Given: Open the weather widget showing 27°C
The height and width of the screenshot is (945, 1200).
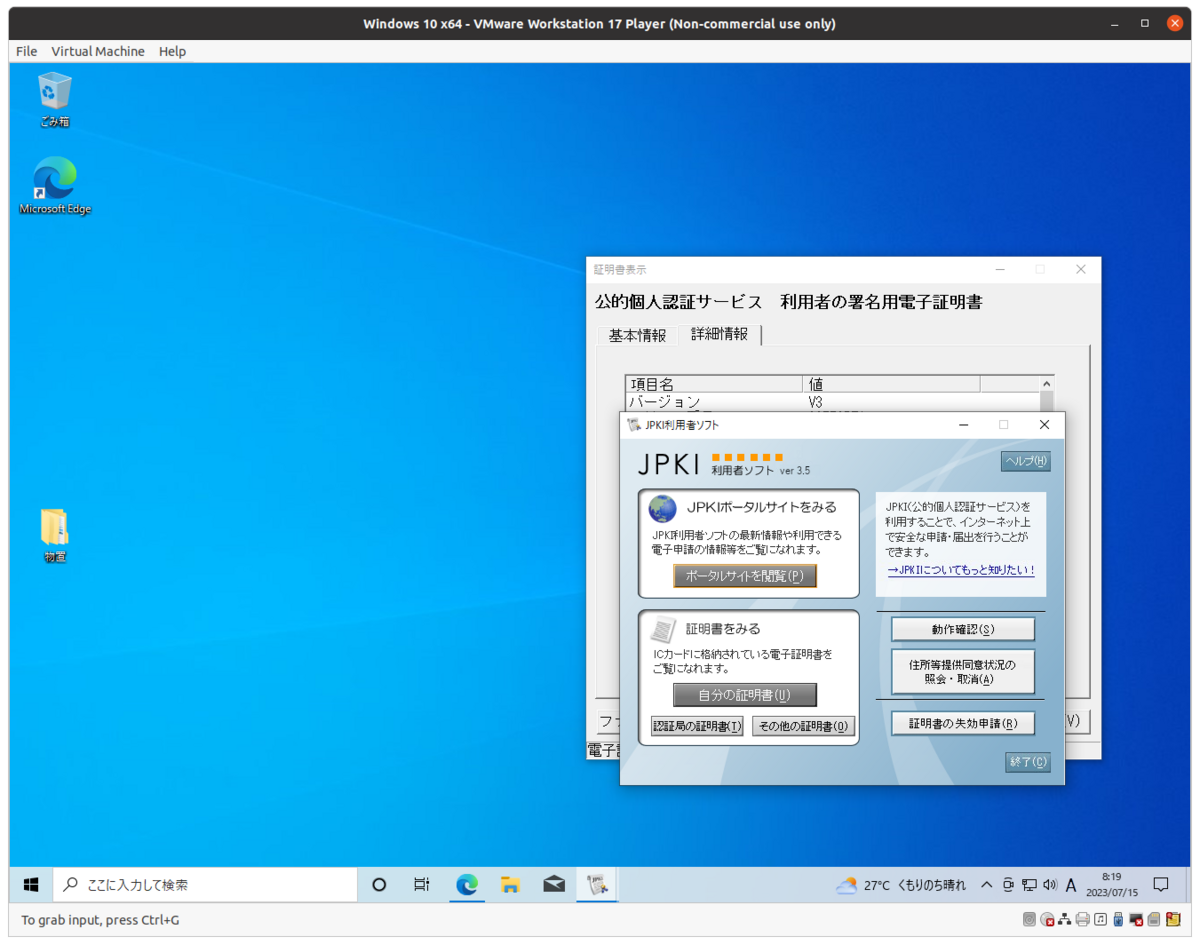Looking at the screenshot, I should pyautogui.click(x=901, y=885).
